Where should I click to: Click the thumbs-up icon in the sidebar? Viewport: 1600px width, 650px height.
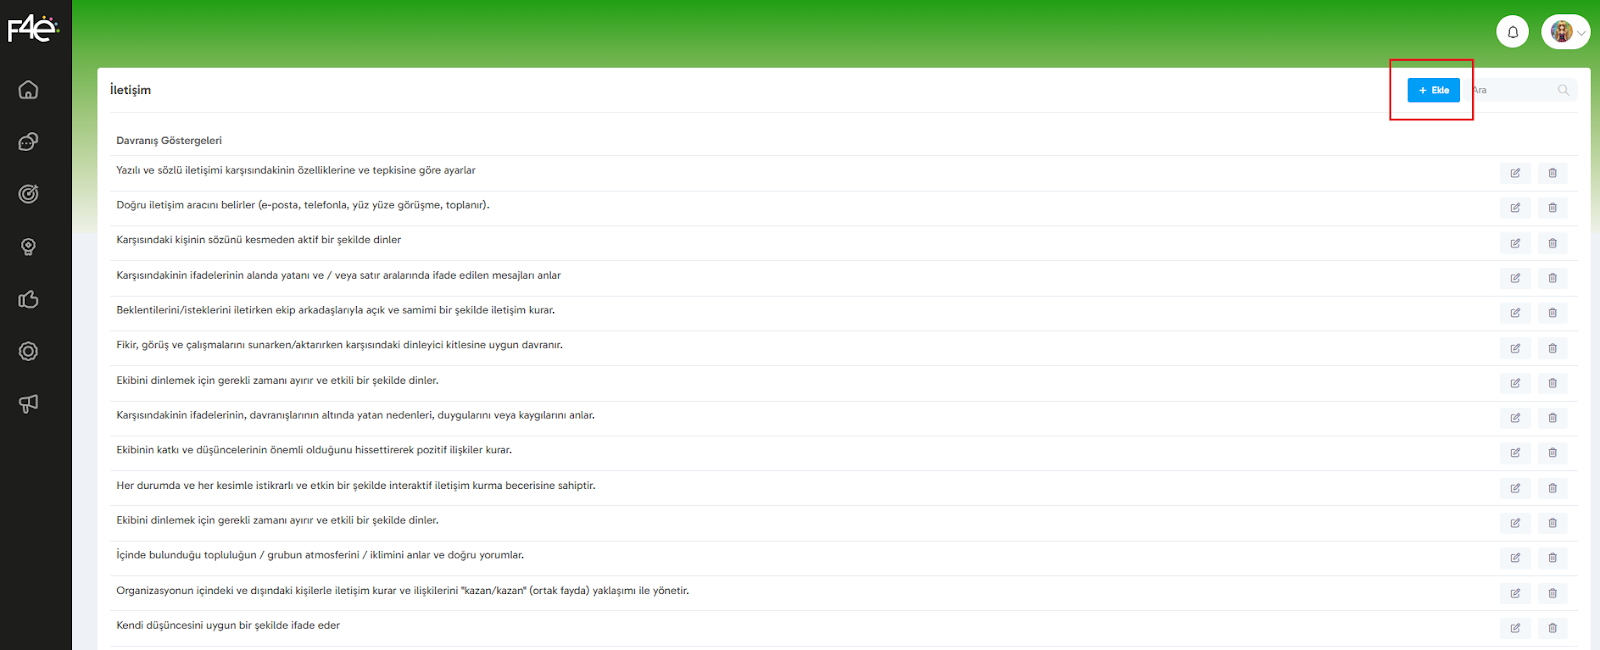click(28, 299)
